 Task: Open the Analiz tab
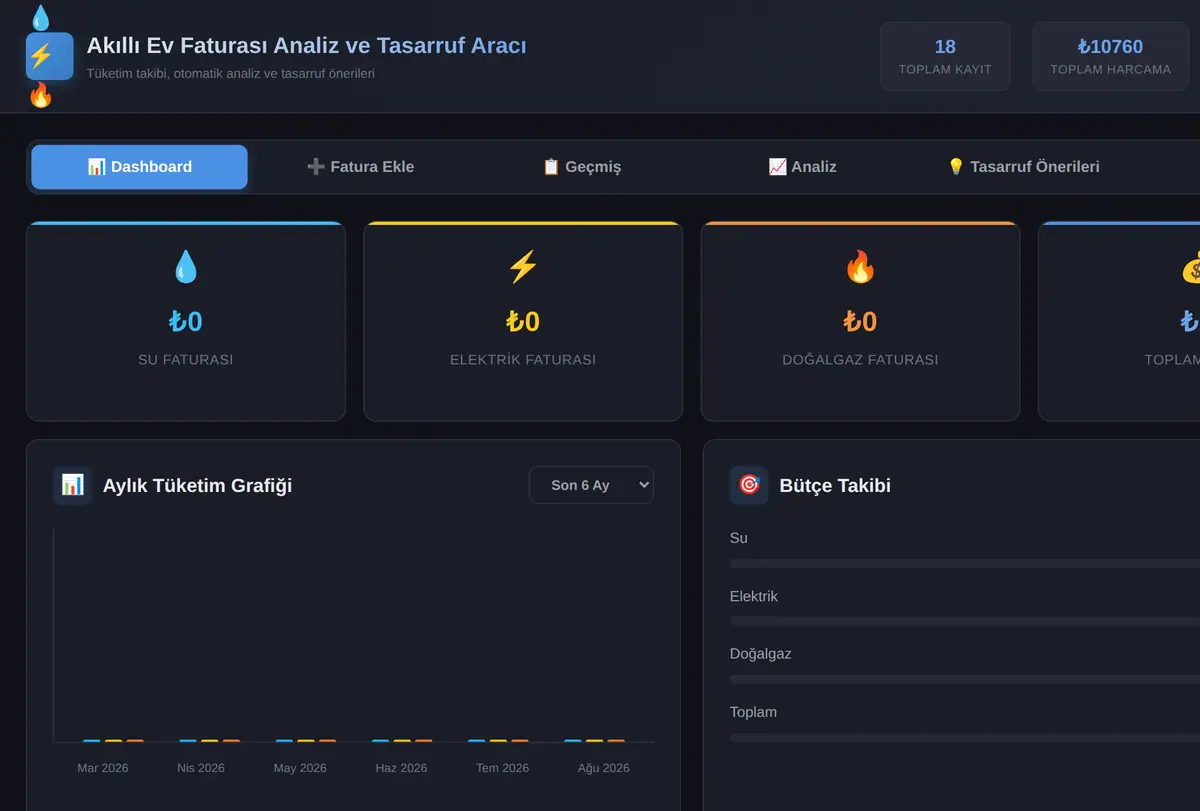pyautogui.click(x=802, y=167)
